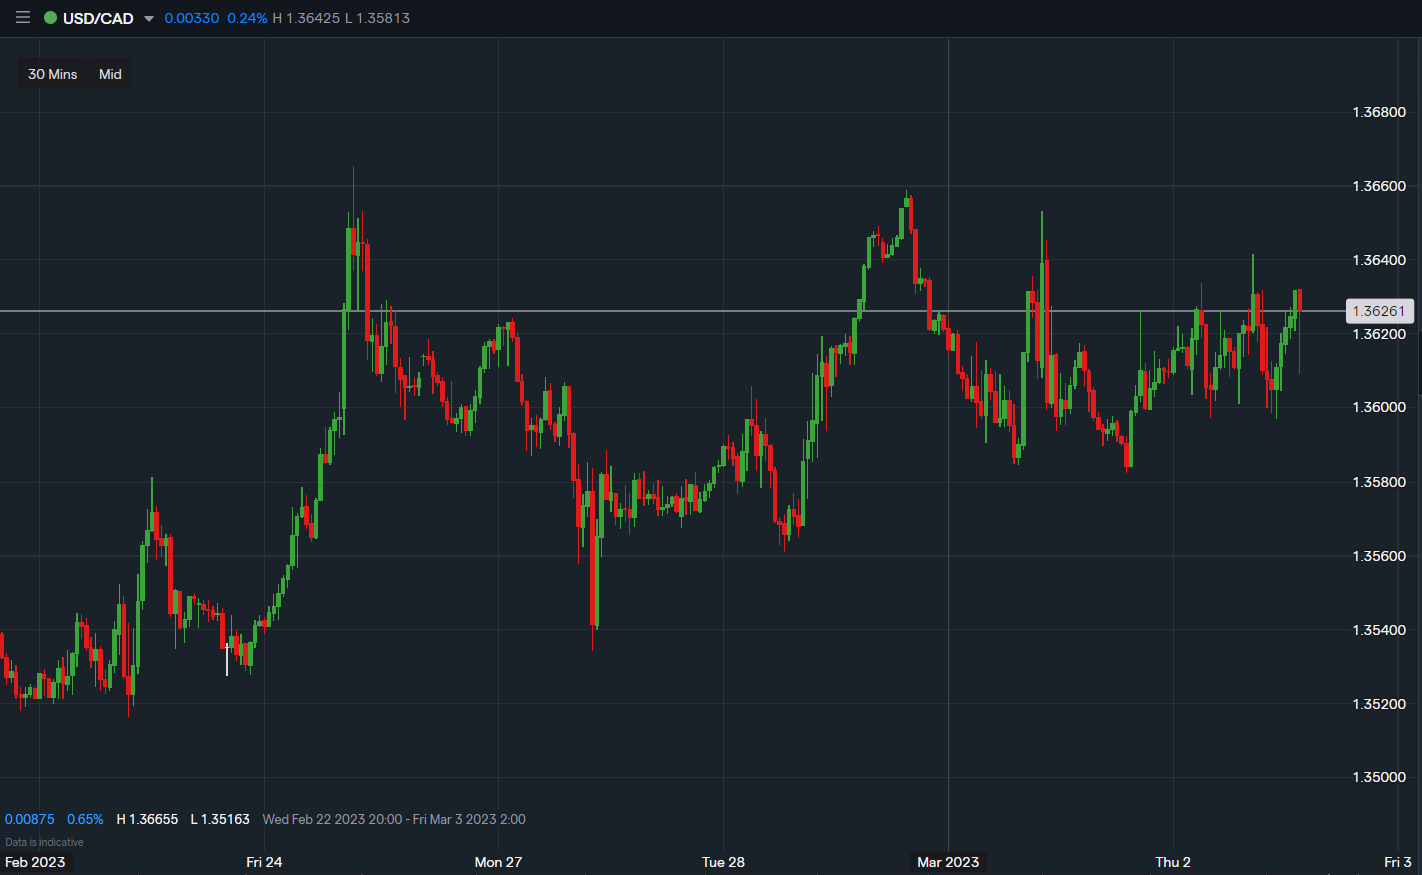Image resolution: width=1422 pixels, height=875 pixels.
Task: Click the 1.36600 price axis label
Action: click(1379, 186)
